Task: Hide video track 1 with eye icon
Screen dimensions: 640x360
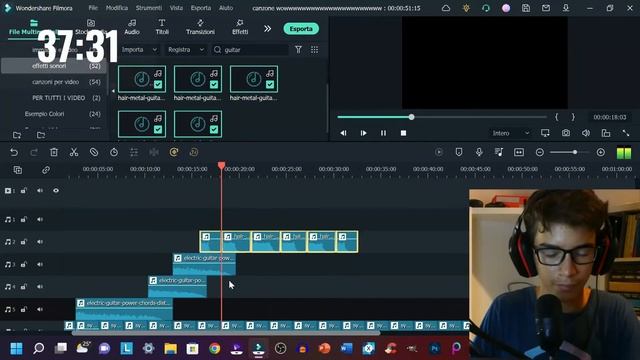Action: 56,191
